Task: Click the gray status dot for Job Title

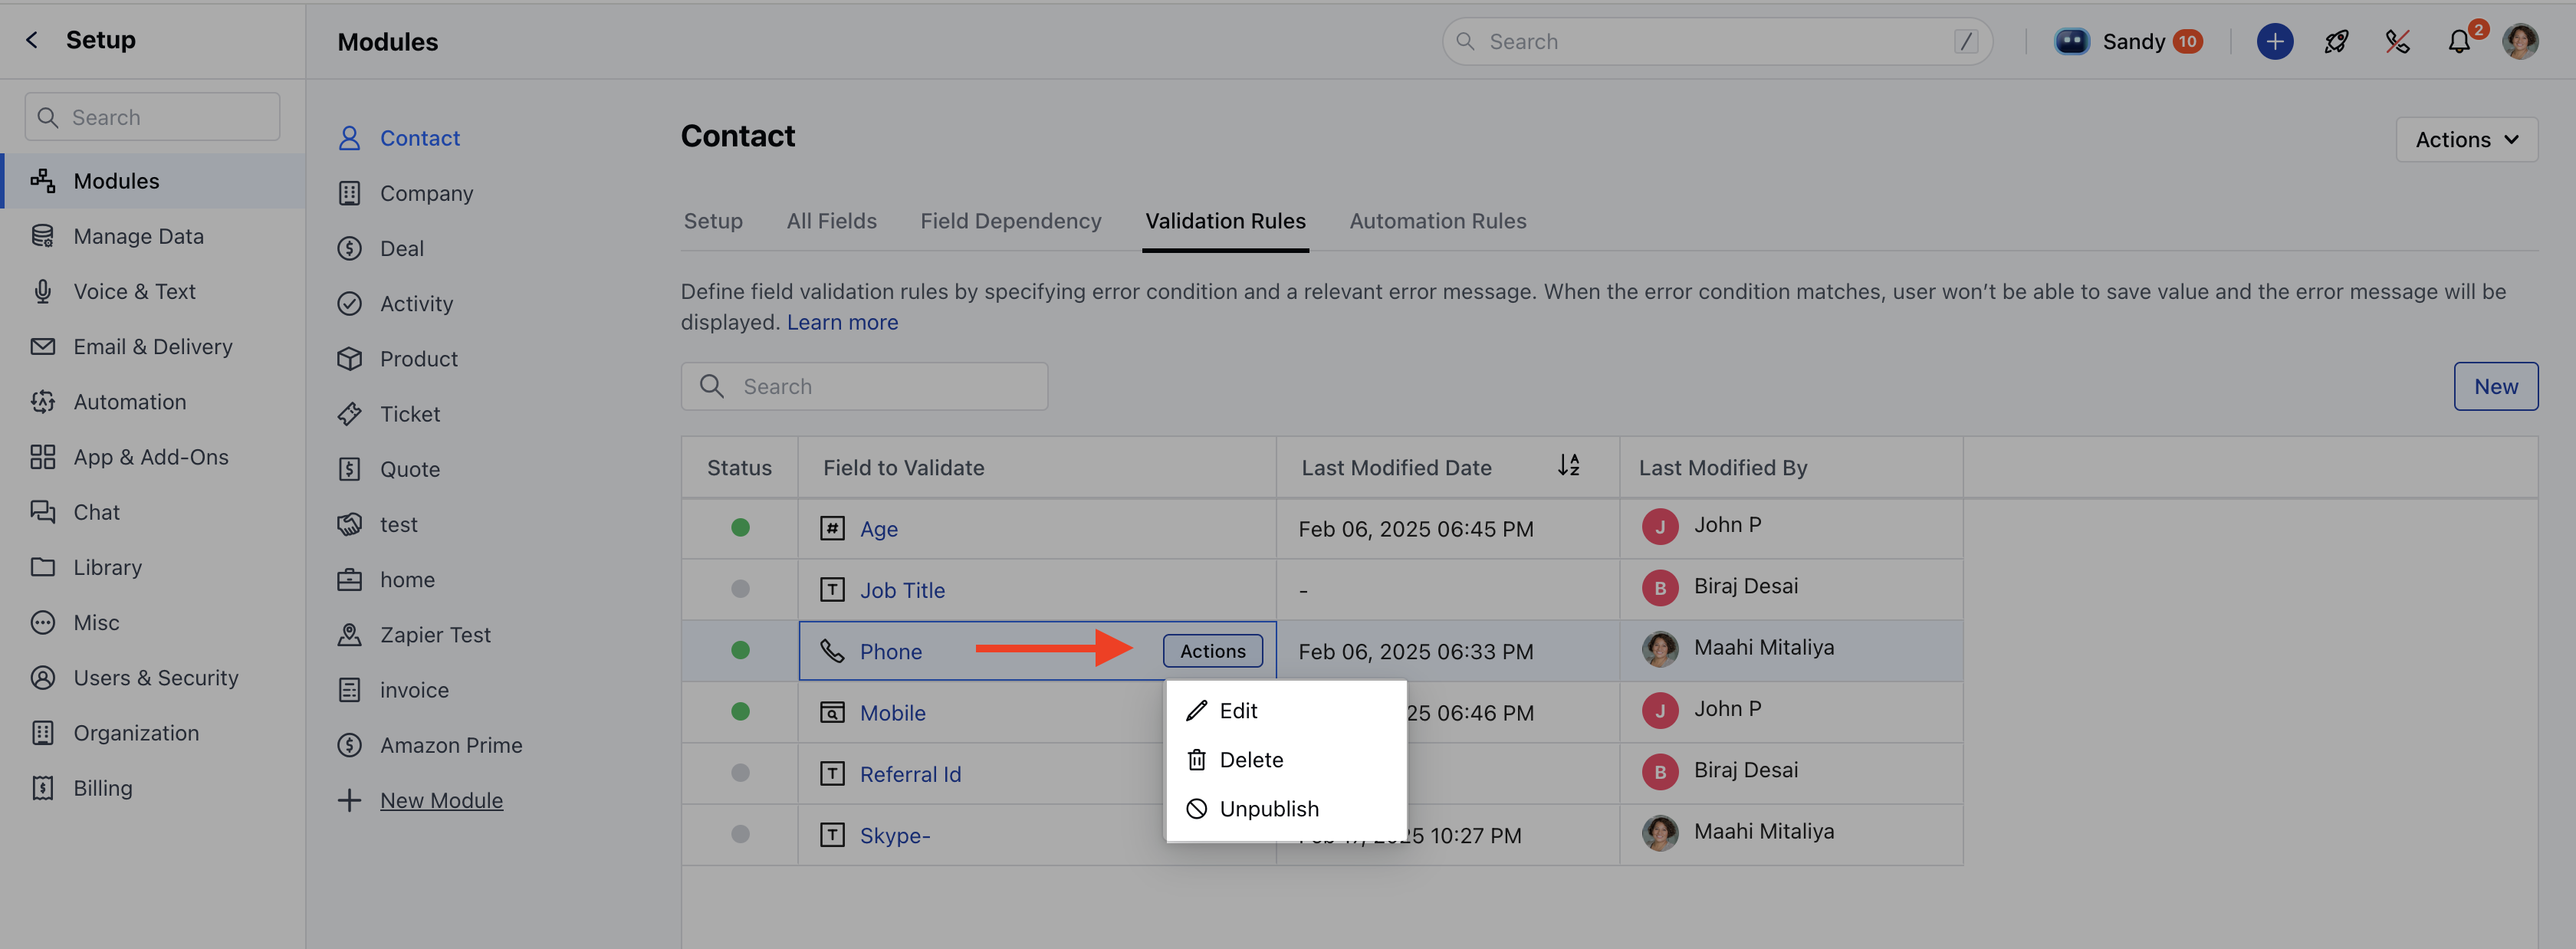Action: (x=740, y=589)
